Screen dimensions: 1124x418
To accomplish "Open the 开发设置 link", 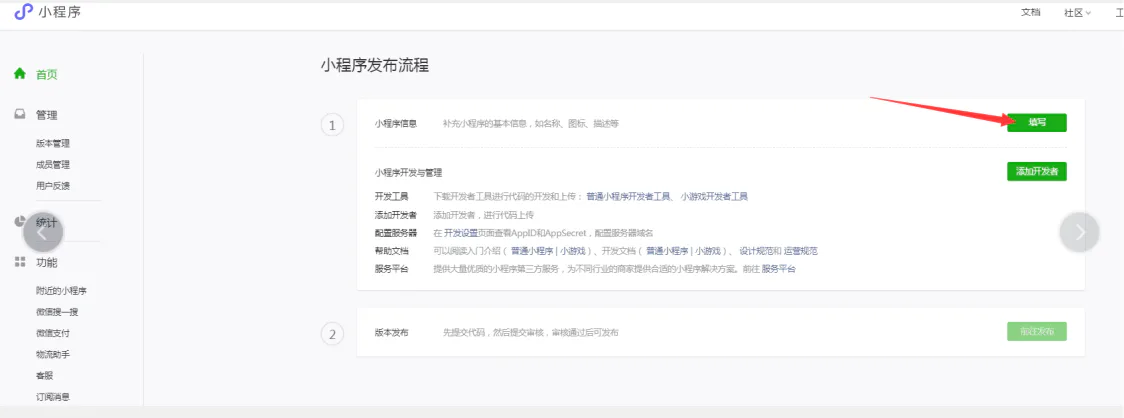I will point(461,233).
